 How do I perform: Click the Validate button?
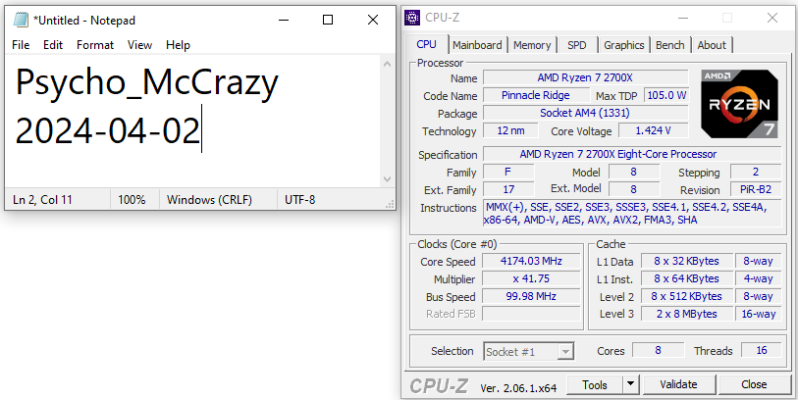click(678, 385)
